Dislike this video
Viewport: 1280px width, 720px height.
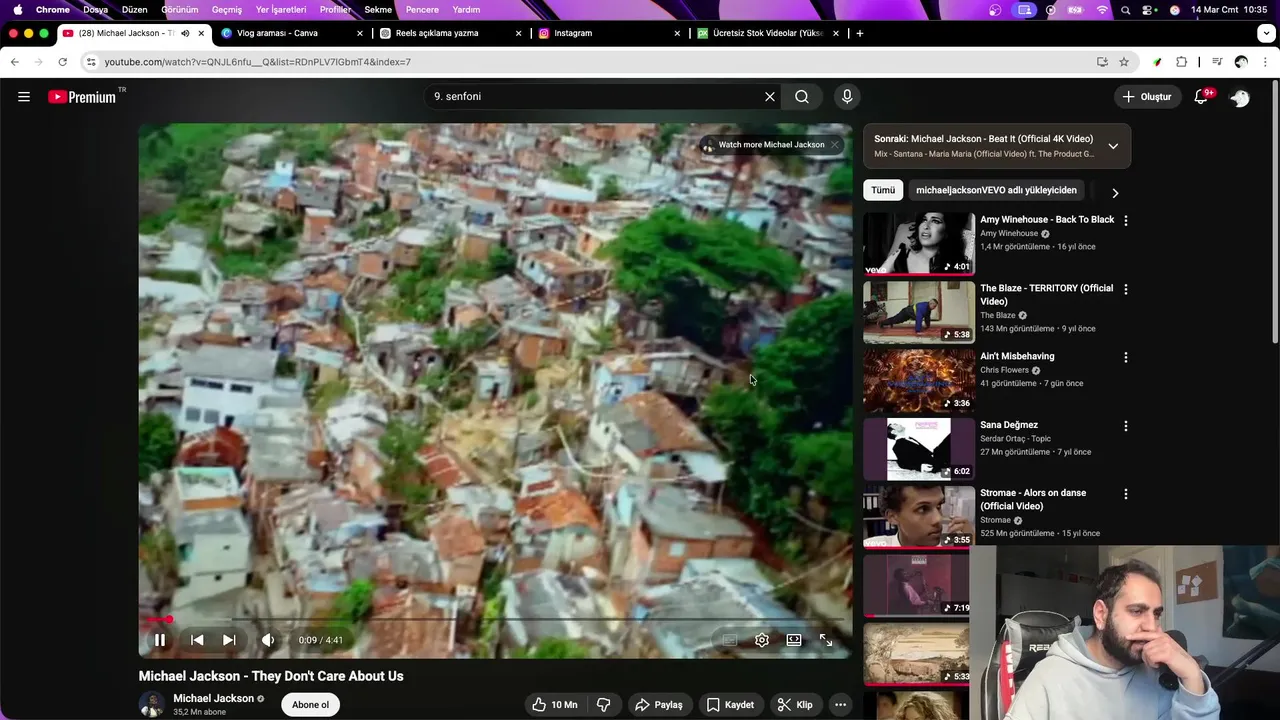pos(604,705)
